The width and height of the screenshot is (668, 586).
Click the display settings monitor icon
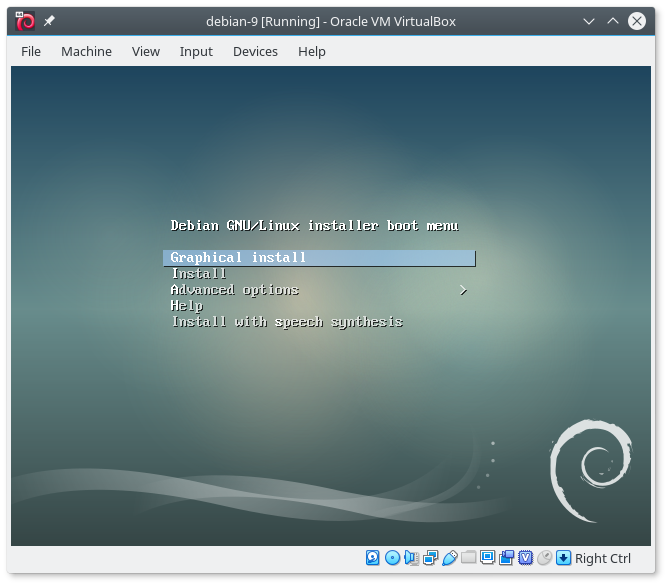coord(487,558)
